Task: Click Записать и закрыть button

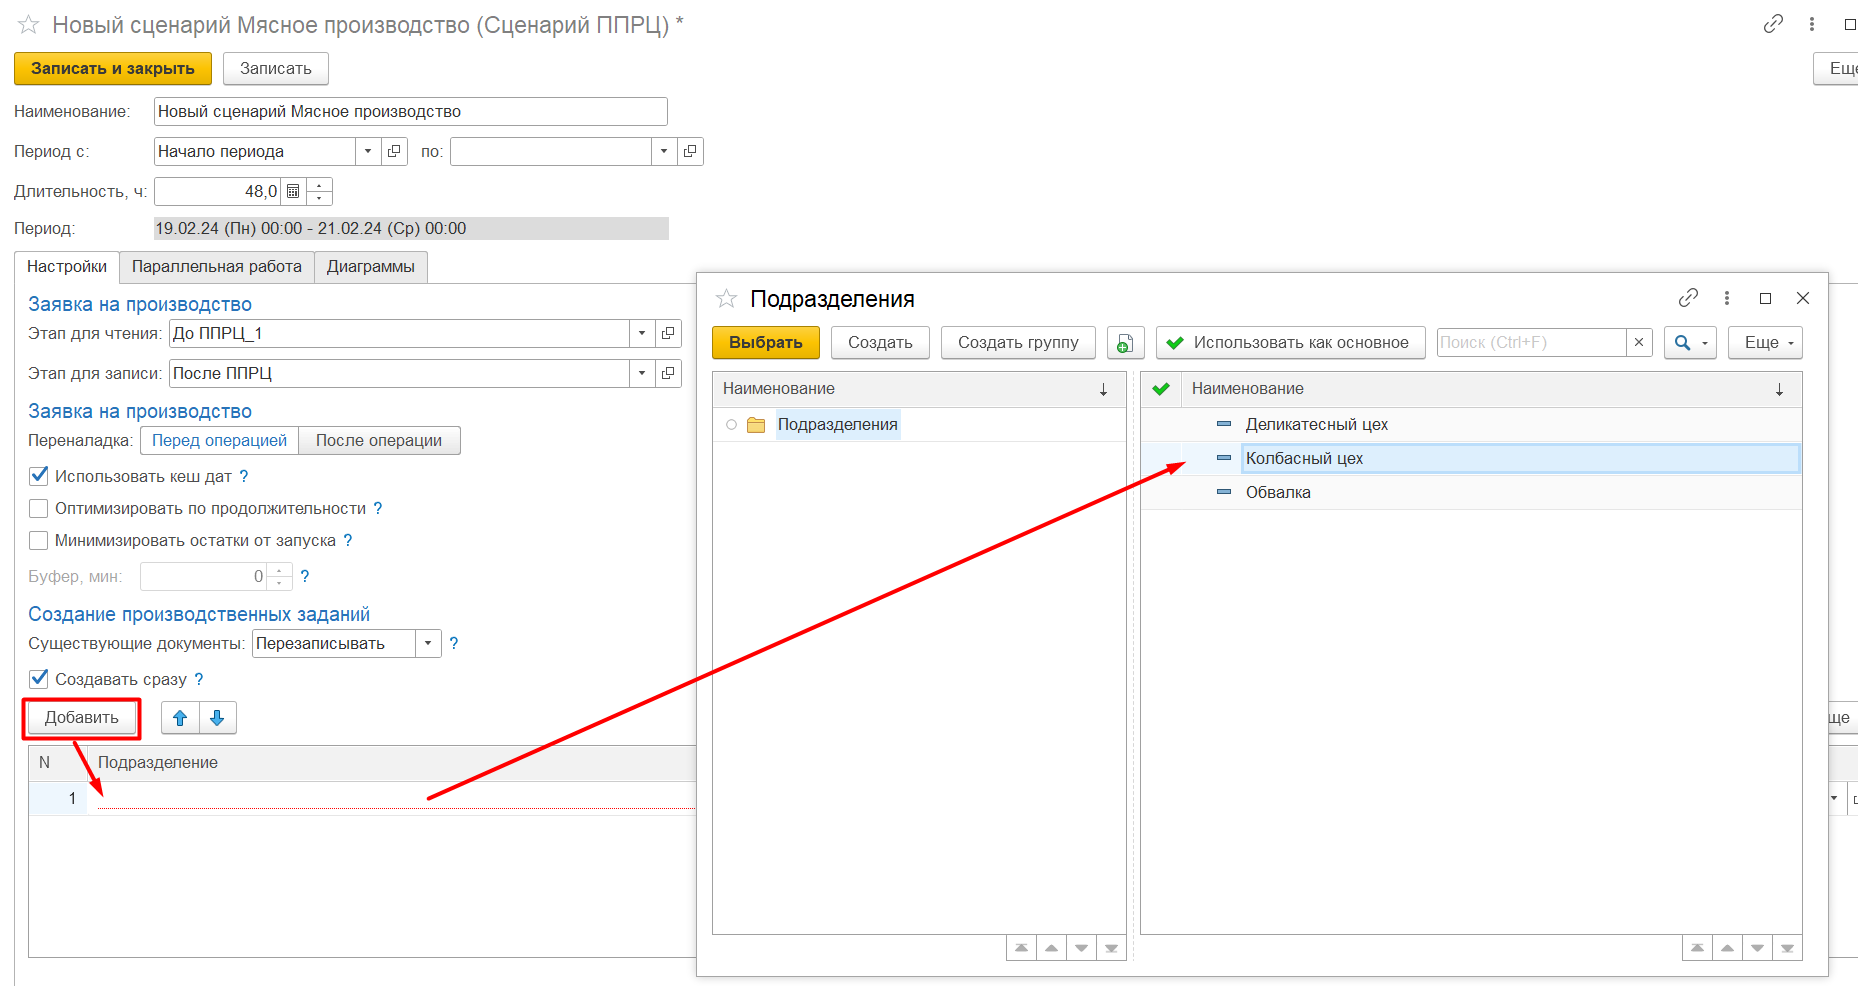Action: (112, 68)
